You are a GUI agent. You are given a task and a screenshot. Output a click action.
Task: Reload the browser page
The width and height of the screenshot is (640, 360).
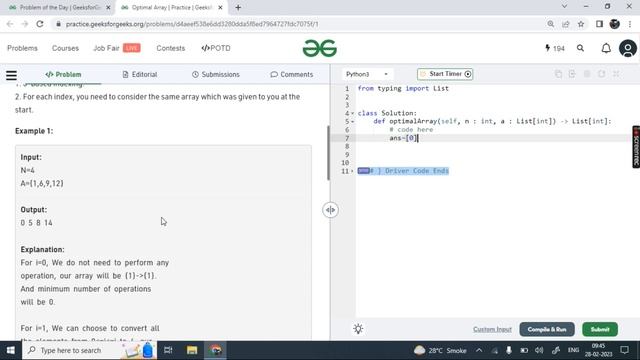(x=40, y=24)
